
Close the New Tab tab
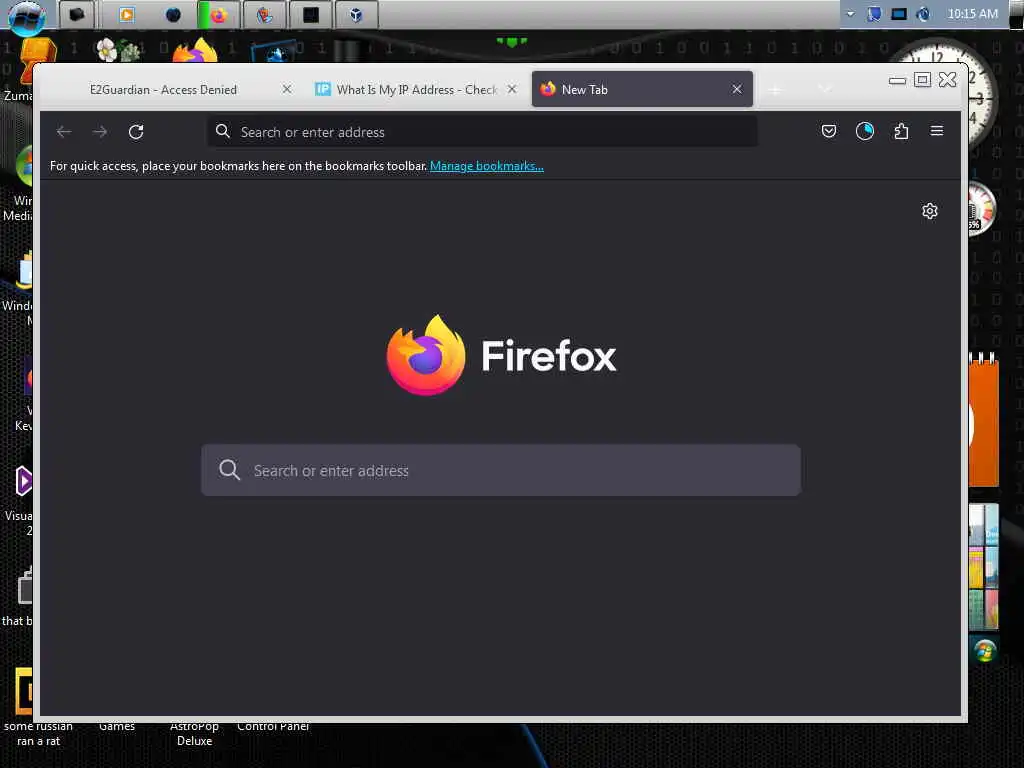pos(737,89)
